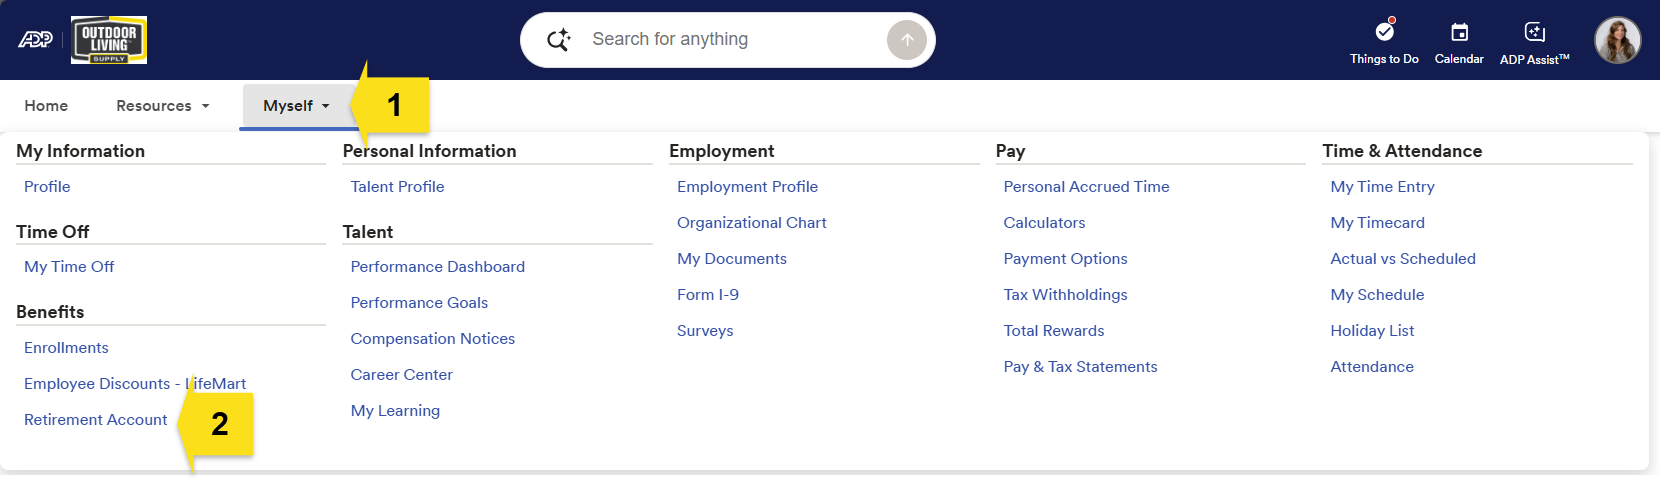Collapse the Myself dropdown menu
Screen dimensions: 1660x478
tap(296, 106)
